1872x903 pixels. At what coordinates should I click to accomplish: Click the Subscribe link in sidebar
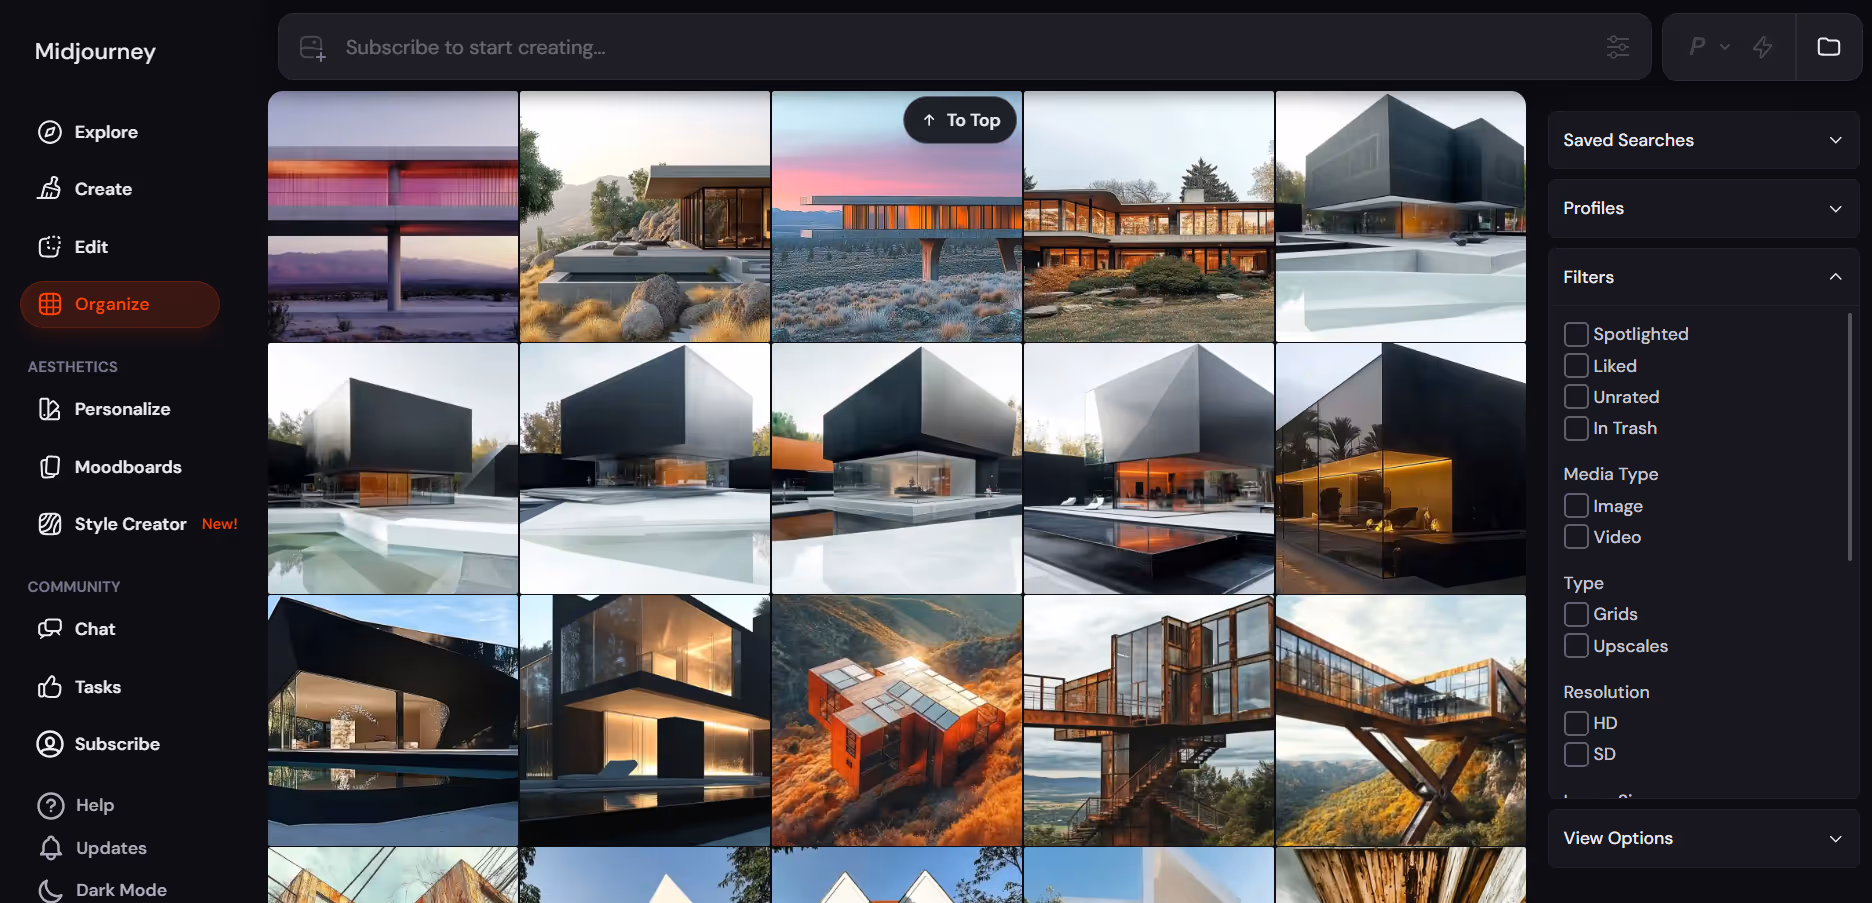pyautogui.click(x=117, y=744)
